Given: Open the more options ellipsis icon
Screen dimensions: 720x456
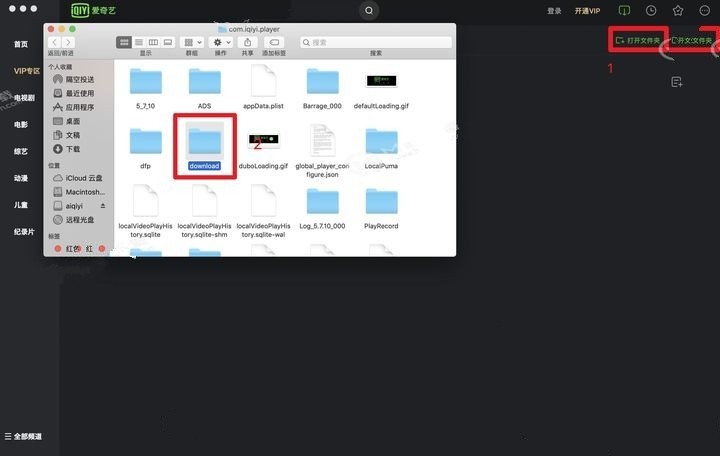Looking at the screenshot, I should pyautogui.click(x=703, y=10).
